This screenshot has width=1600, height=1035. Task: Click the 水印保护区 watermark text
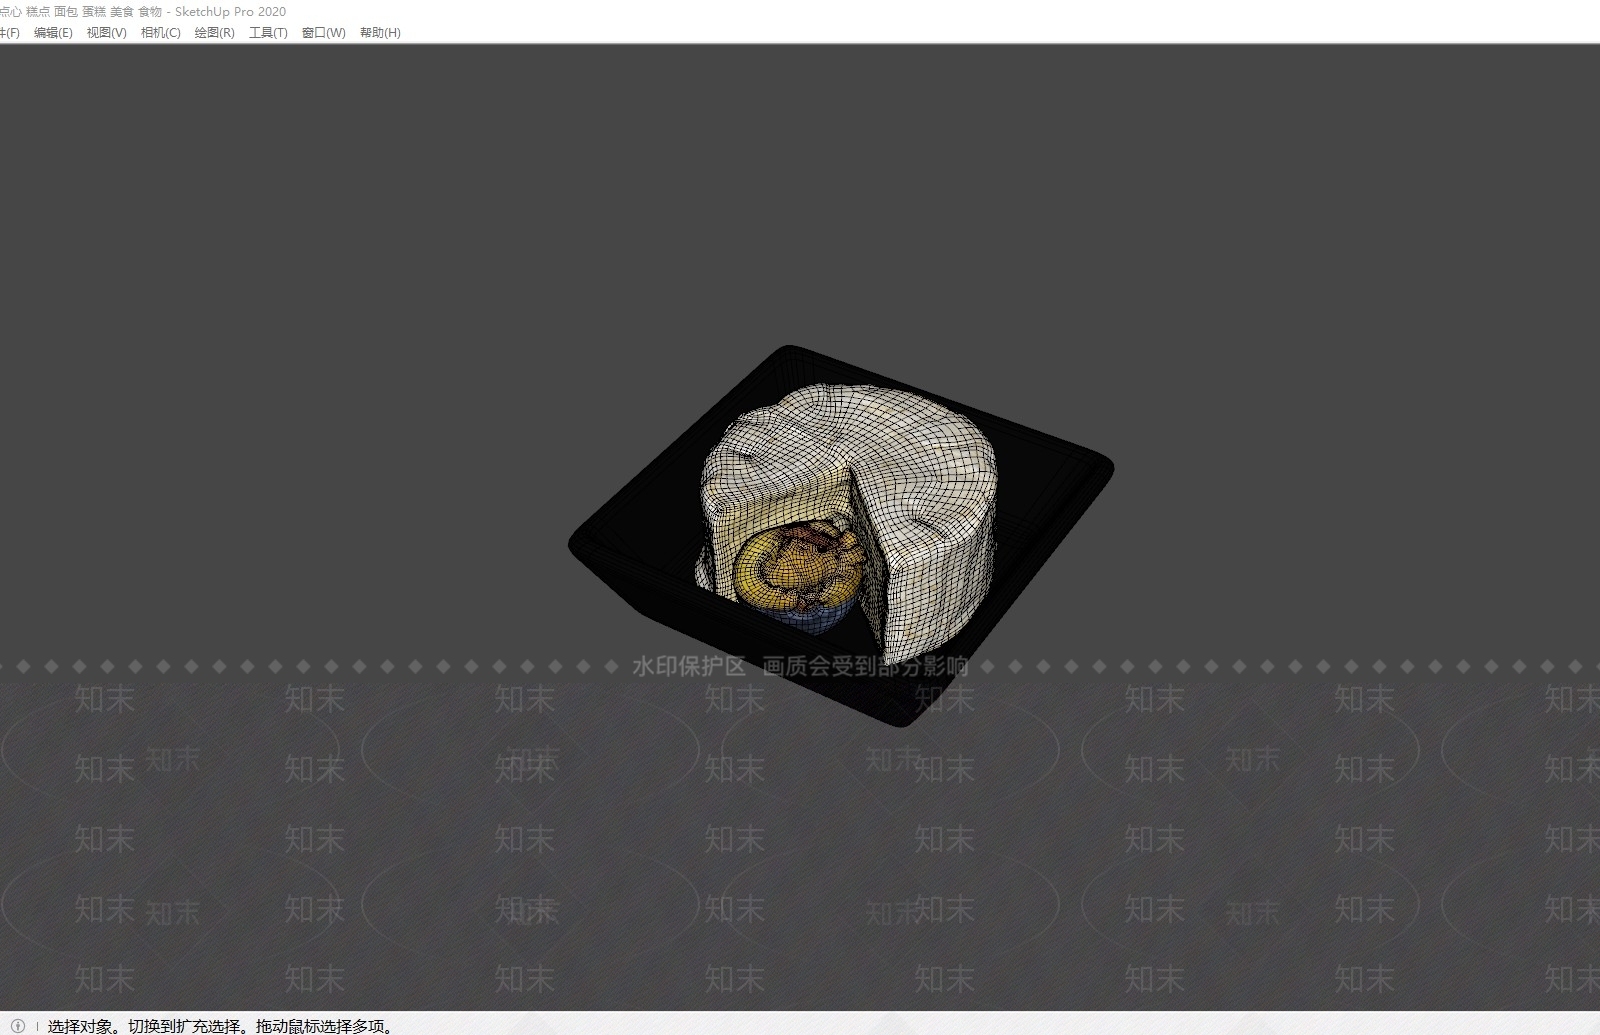tap(689, 667)
